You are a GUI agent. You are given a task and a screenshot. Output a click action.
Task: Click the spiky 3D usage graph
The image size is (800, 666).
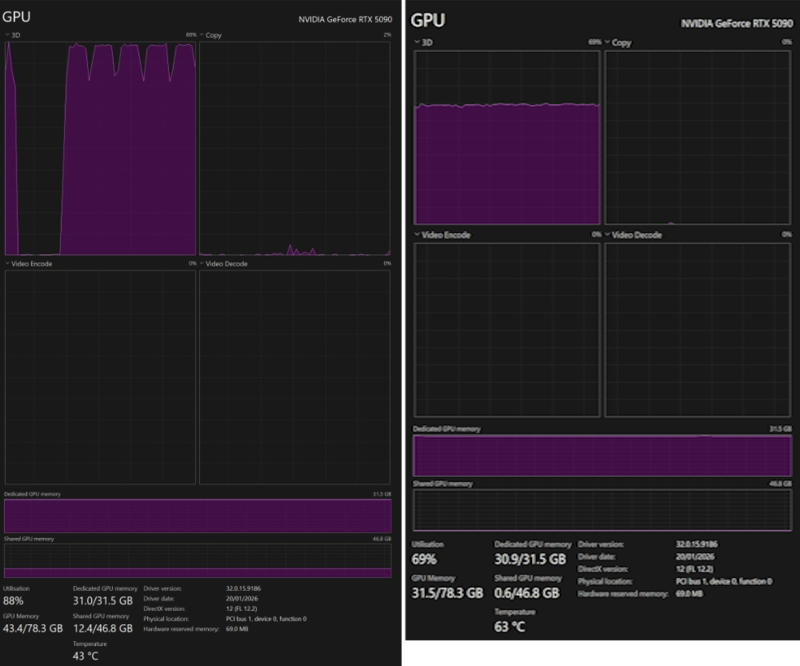pos(100,148)
